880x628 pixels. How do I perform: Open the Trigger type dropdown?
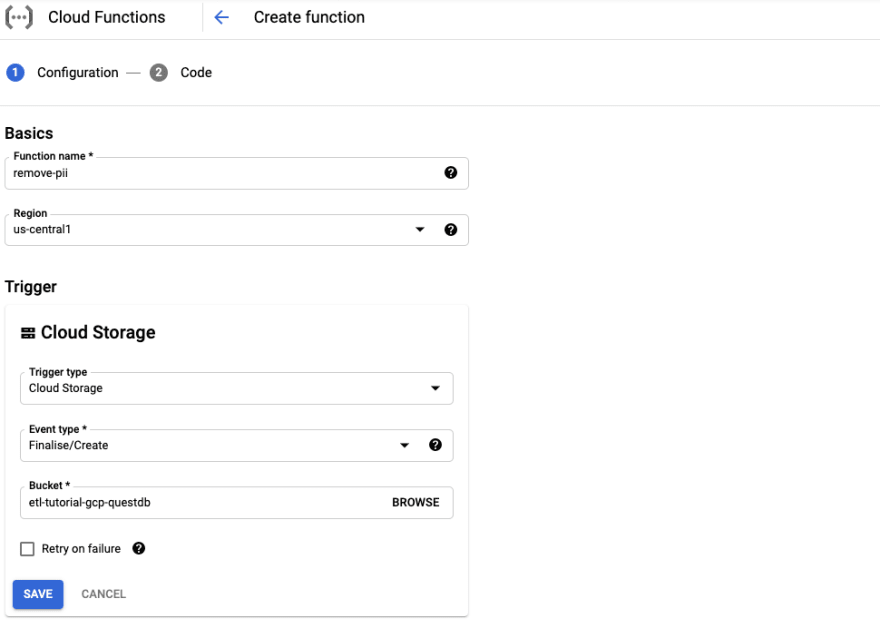click(236, 388)
